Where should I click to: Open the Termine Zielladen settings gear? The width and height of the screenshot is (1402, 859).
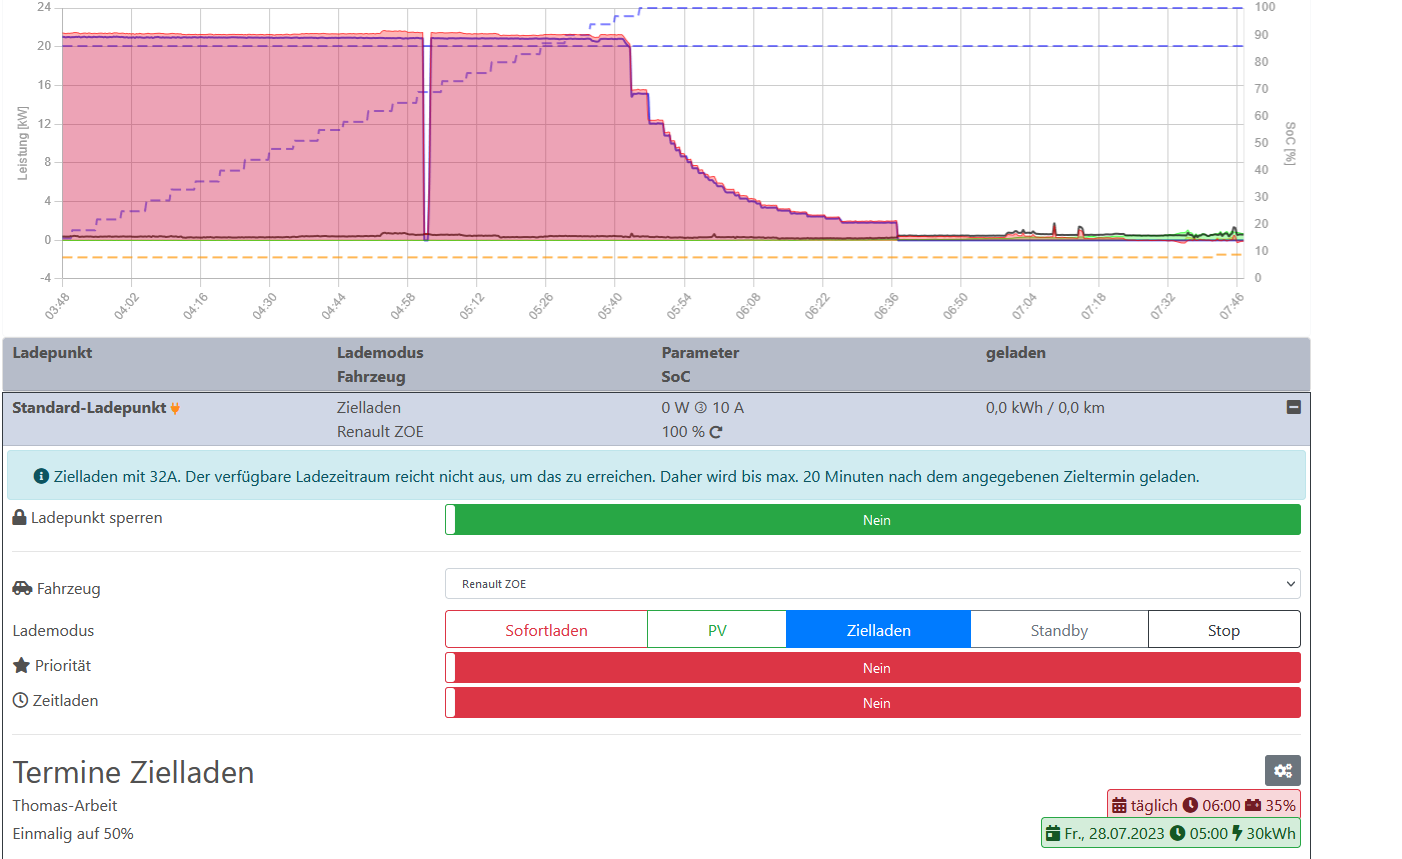(1282, 770)
